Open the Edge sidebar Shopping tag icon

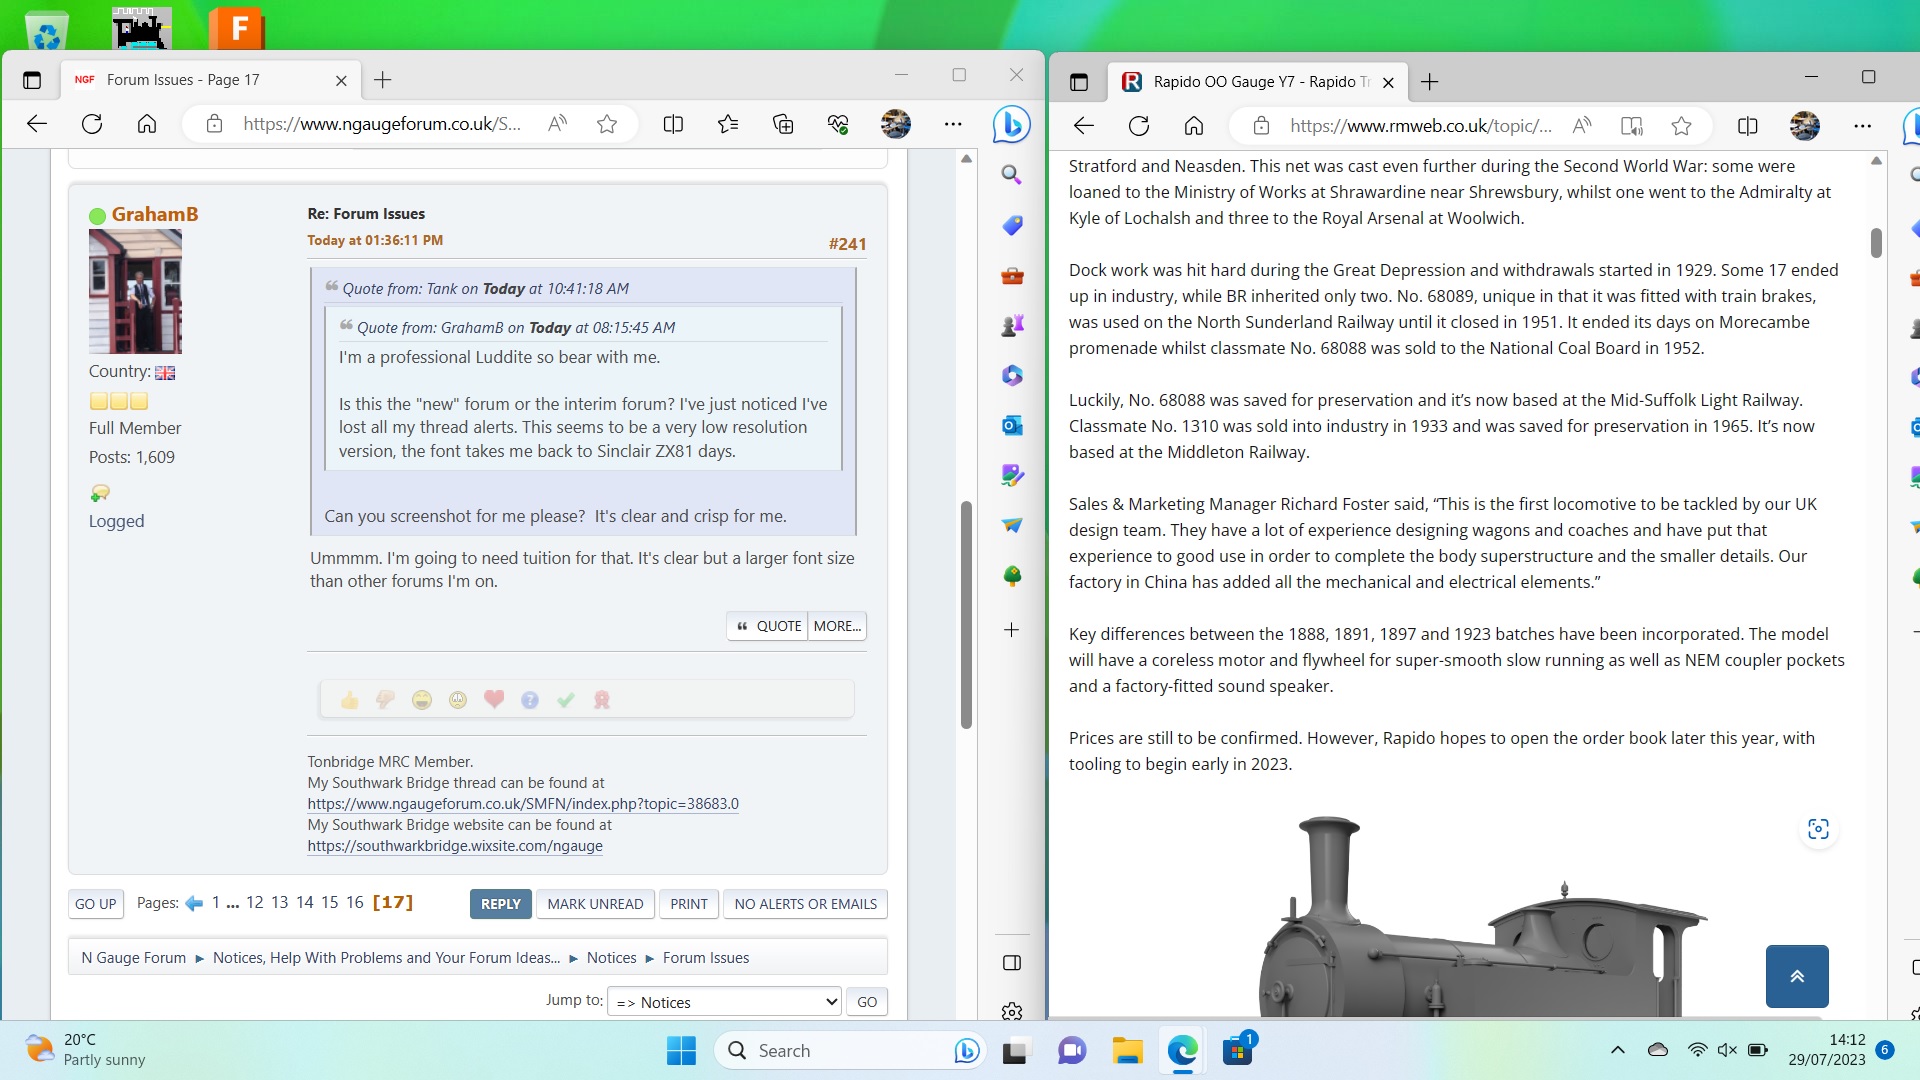click(1012, 225)
